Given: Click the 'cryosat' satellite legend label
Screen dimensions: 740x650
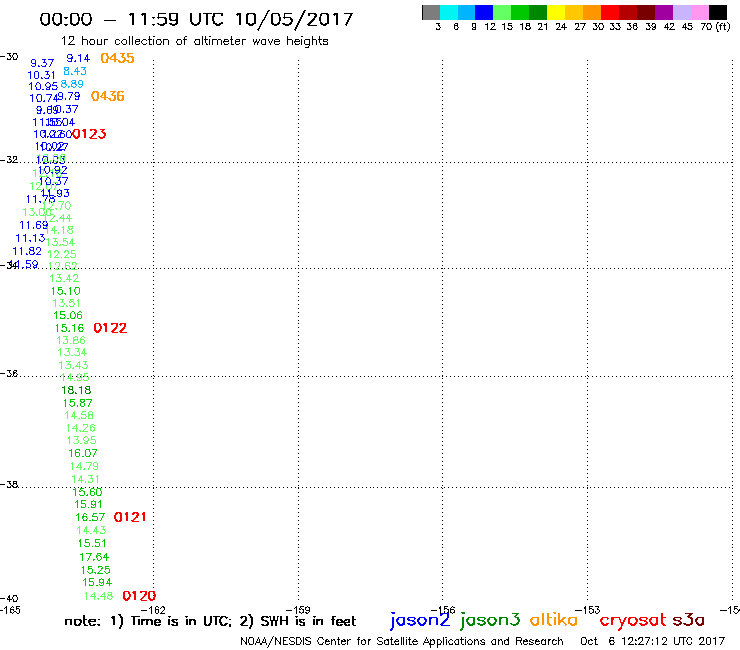Looking at the screenshot, I should coord(633,621).
